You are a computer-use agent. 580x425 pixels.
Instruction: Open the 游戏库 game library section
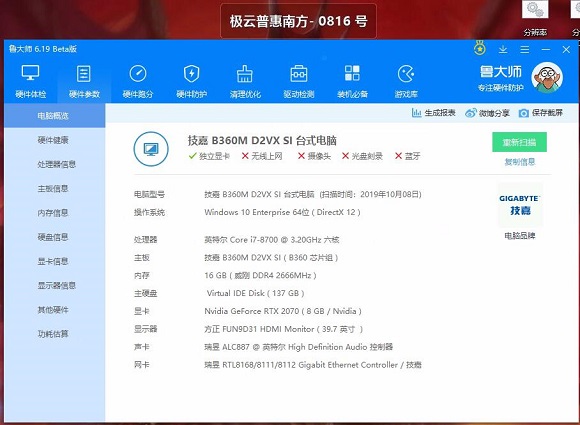(x=406, y=82)
